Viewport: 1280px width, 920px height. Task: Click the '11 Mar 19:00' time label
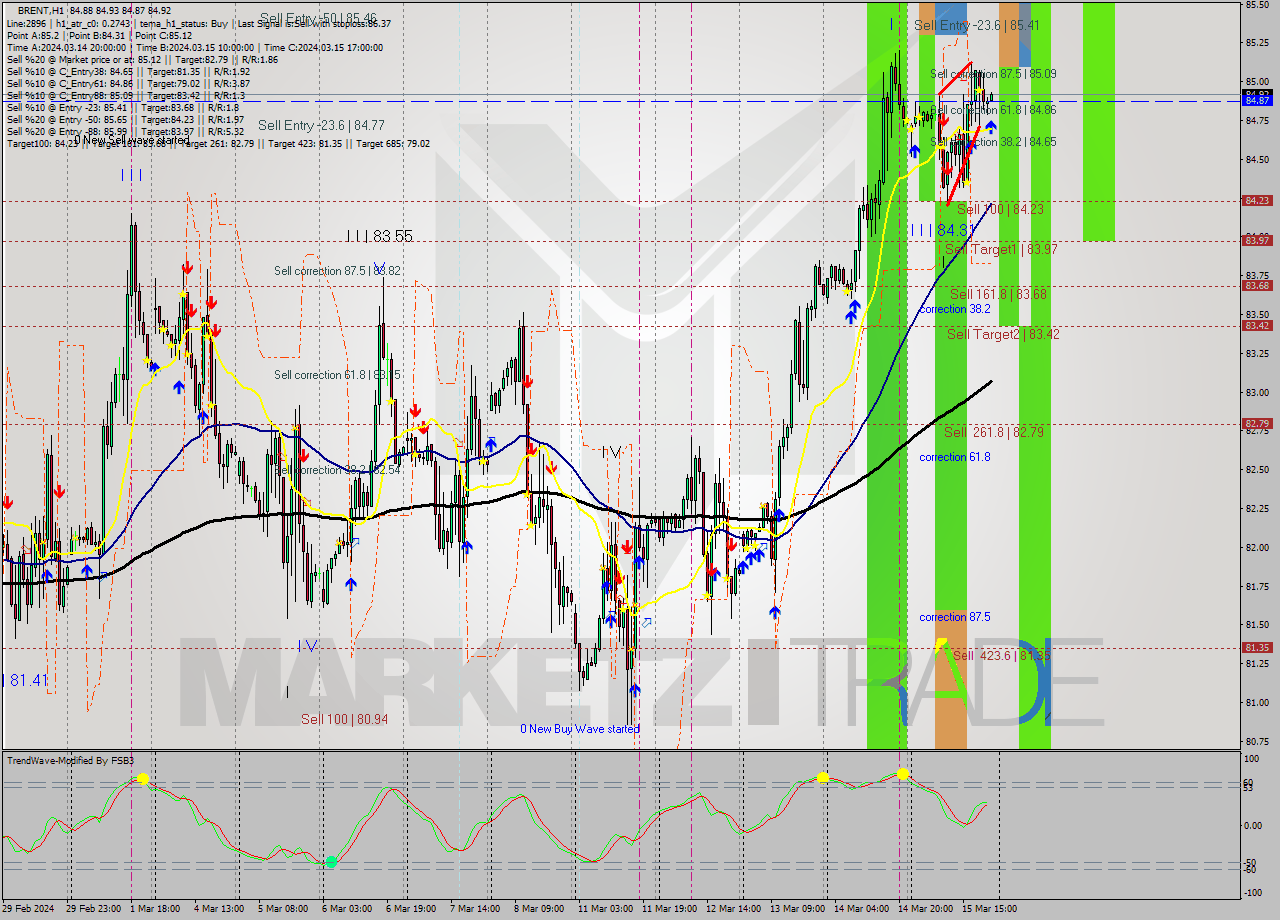pos(669,908)
